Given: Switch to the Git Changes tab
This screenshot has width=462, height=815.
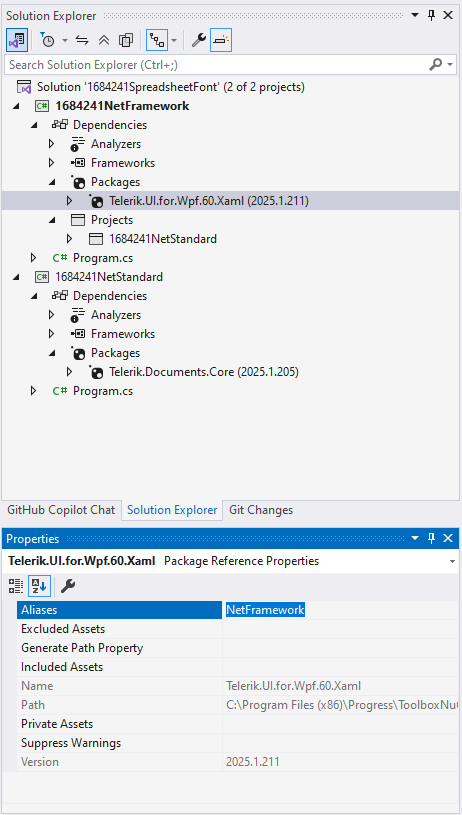Looking at the screenshot, I should click(x=261, y=510).
